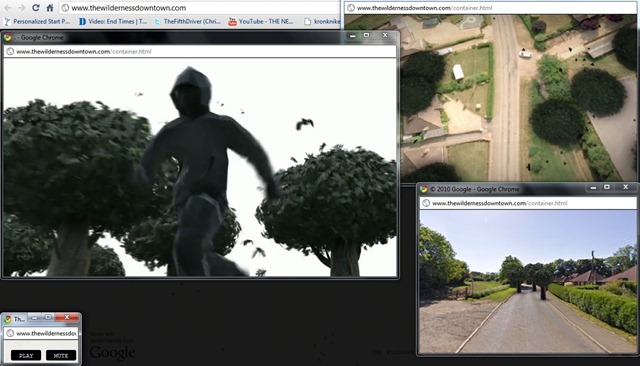Click globe icon in street-view window's address bar

click(426, 203)
